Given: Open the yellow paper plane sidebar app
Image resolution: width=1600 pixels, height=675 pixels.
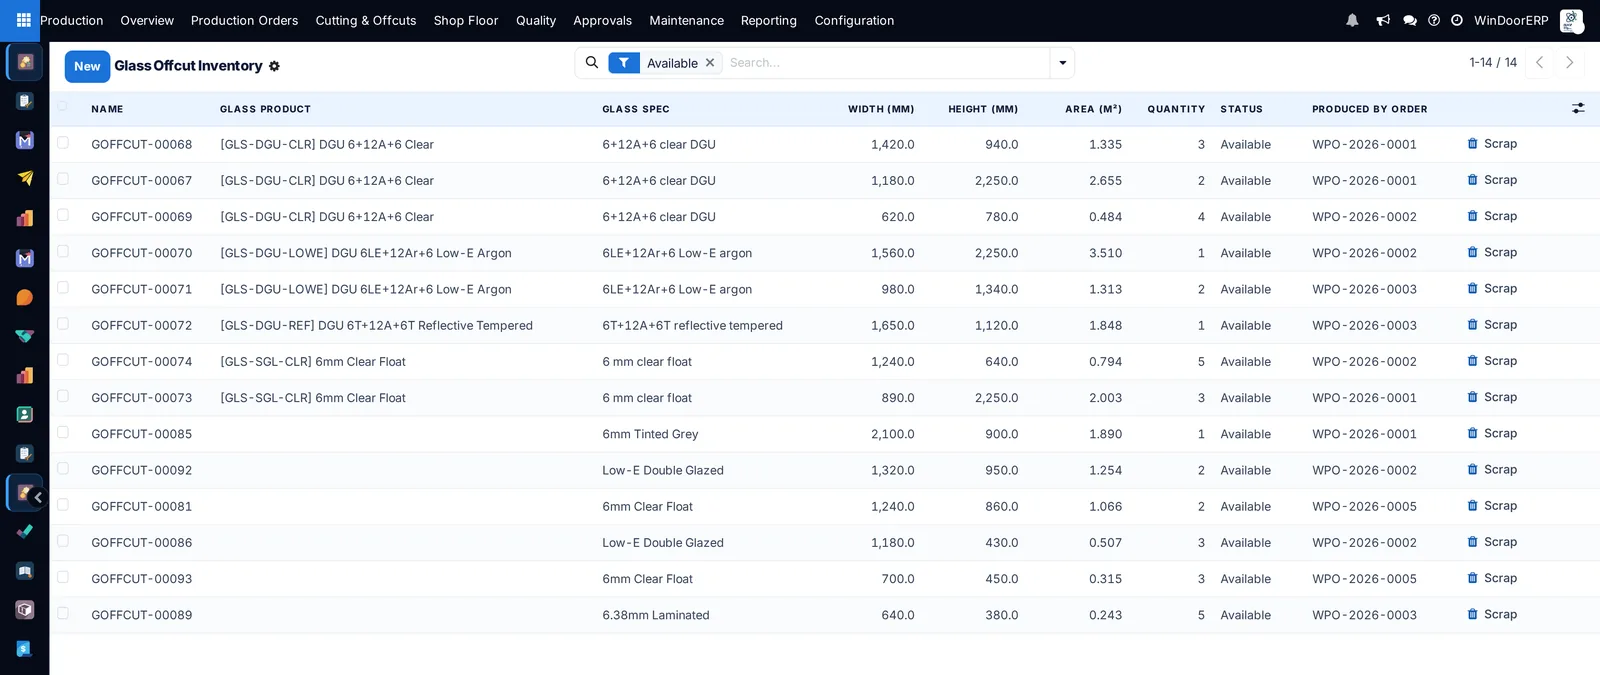Looking at the screenshot, I should point(25,179).
